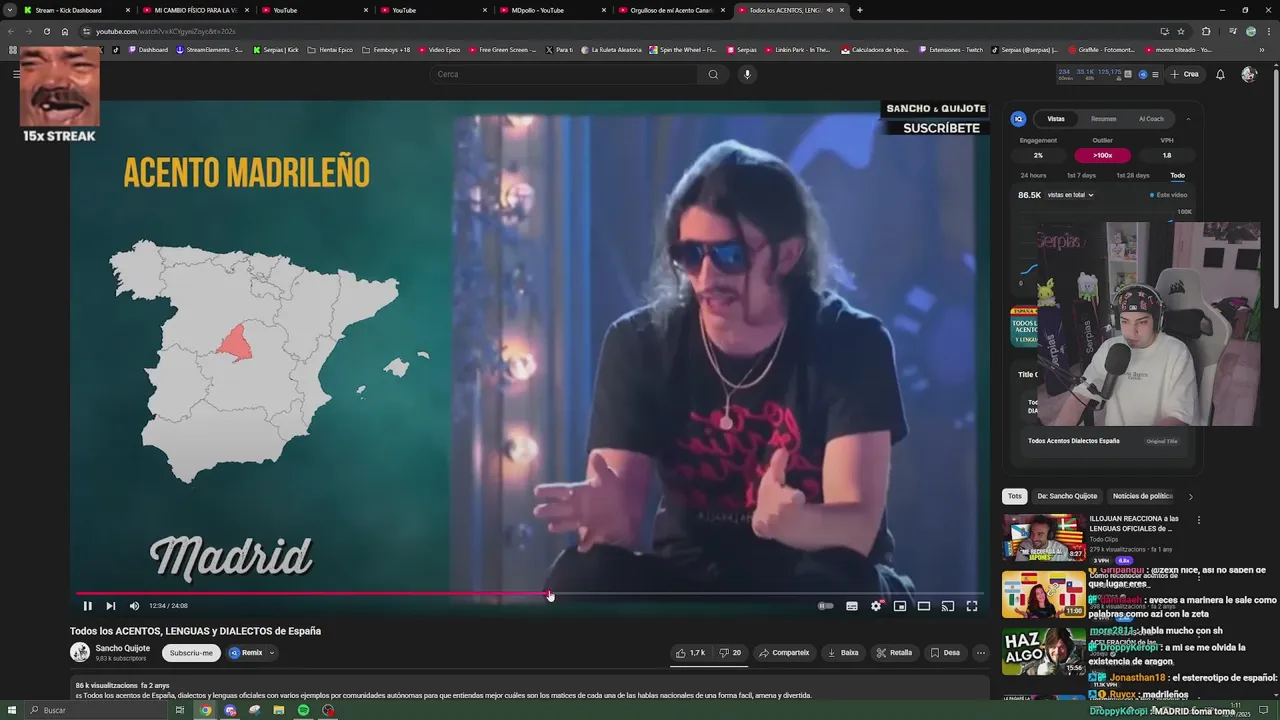Open the miniplayer mode
Screen dimensions: 1280x720
(x=900, y=606)
